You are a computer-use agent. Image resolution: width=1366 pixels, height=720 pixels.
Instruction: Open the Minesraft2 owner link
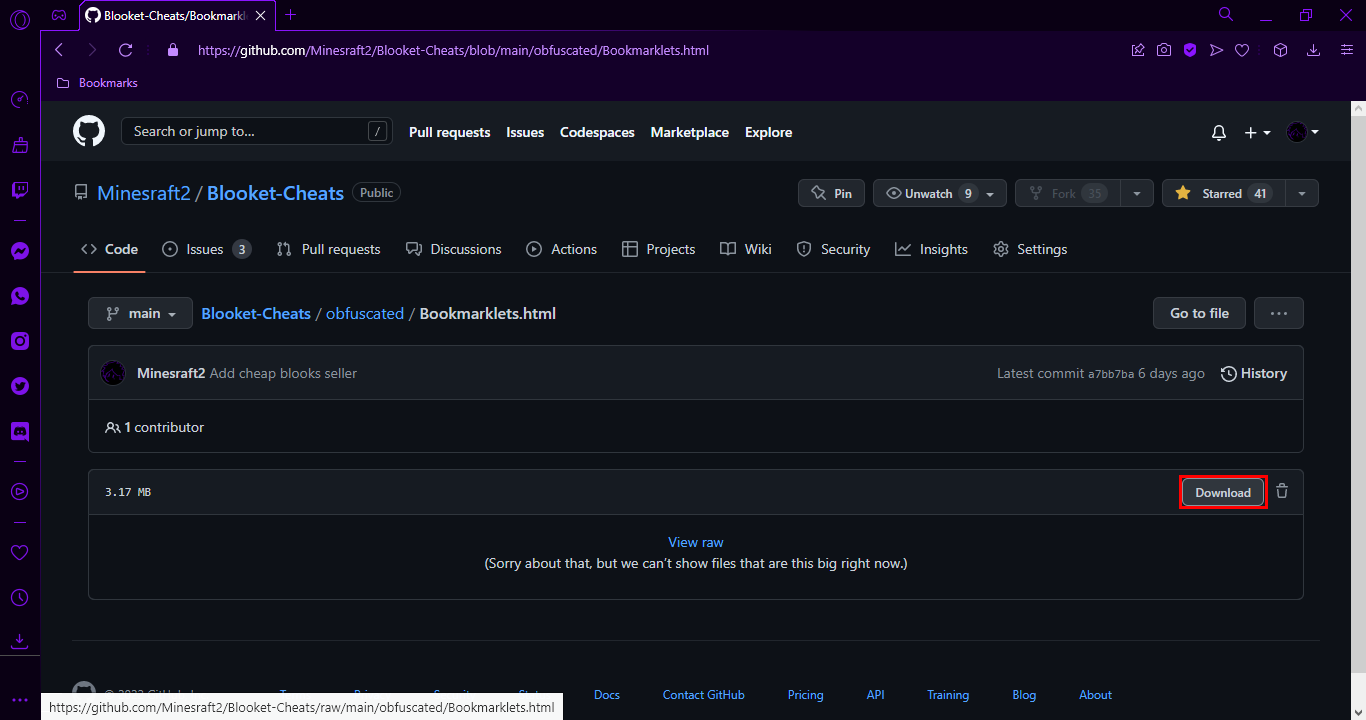tap(144, 193)
